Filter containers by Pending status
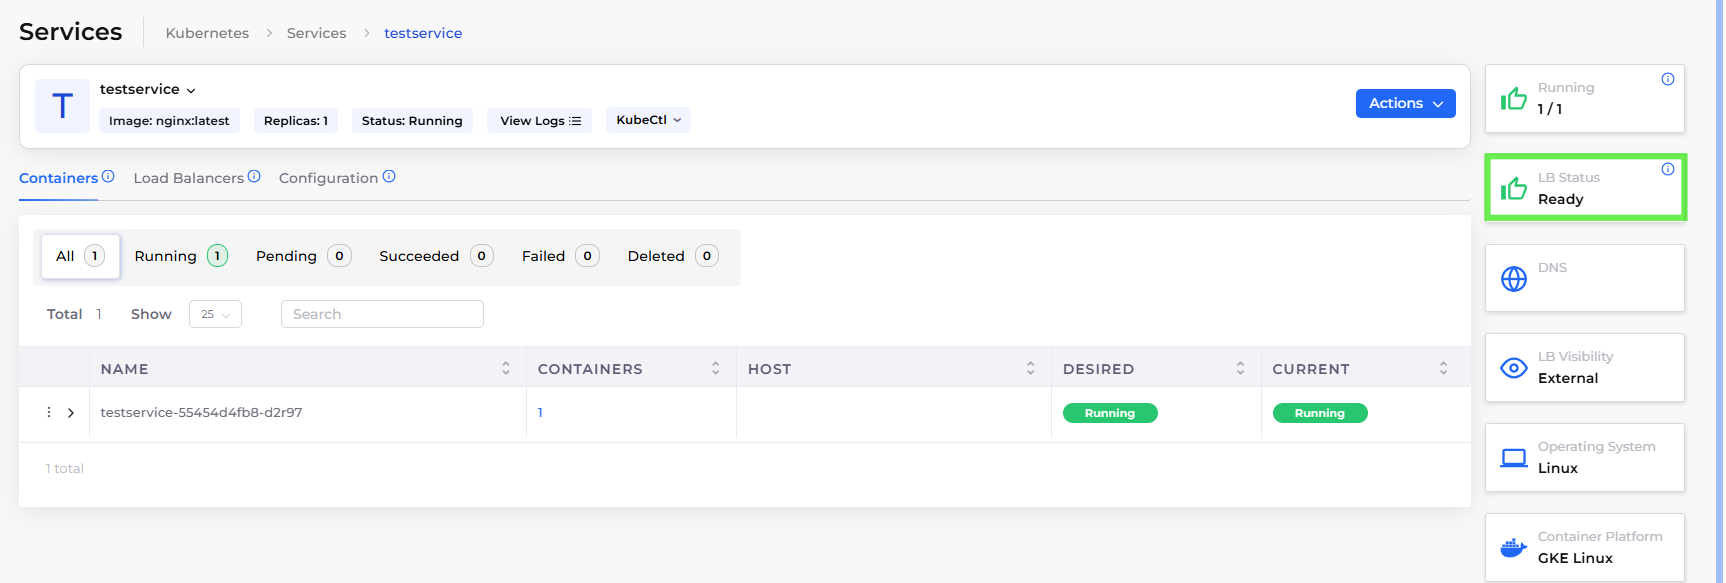Screen dimensions: 1726x583 click(x=303, y=256)
